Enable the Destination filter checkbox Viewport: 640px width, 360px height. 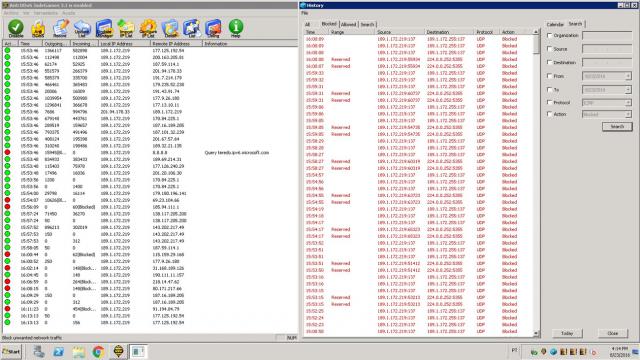(x=549, y=62)
